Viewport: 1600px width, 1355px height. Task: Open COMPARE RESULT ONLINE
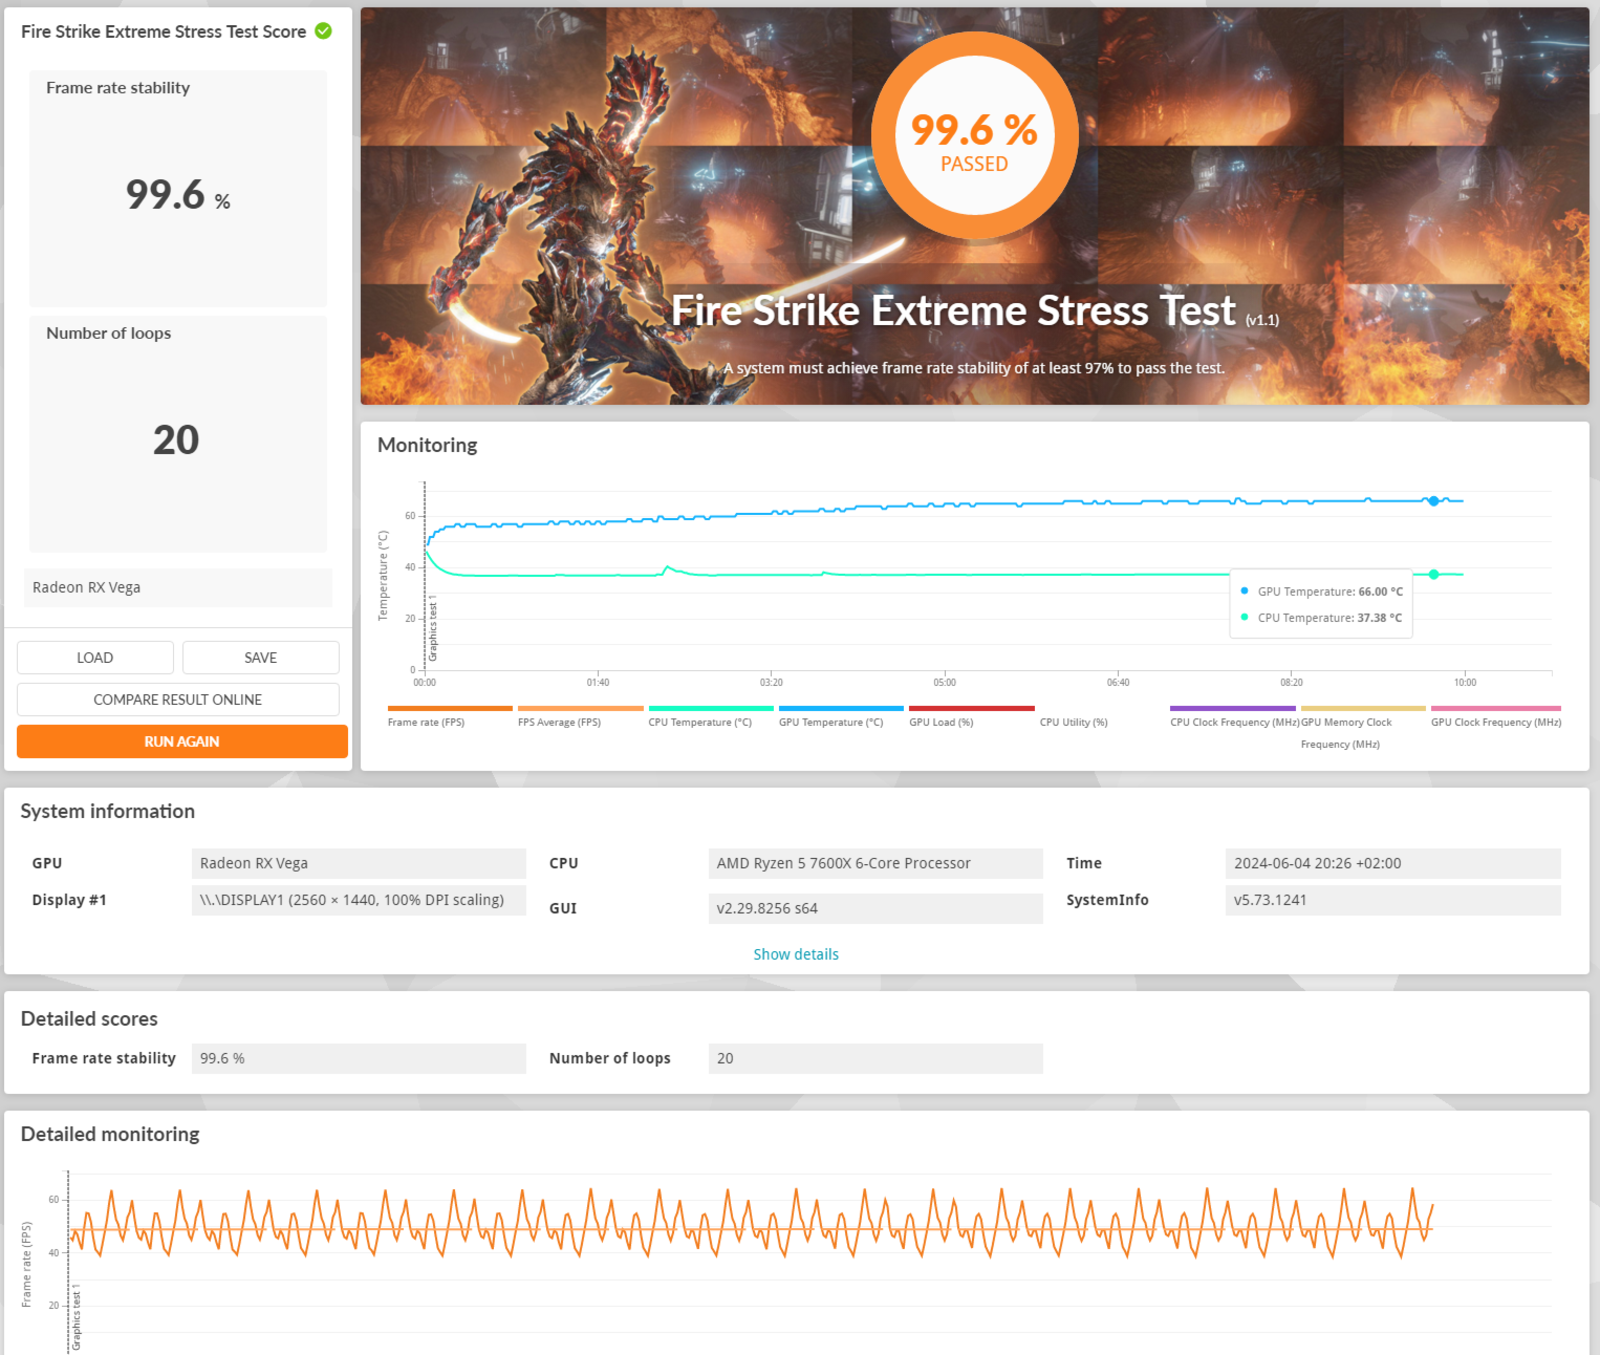[x=178, y=700]
